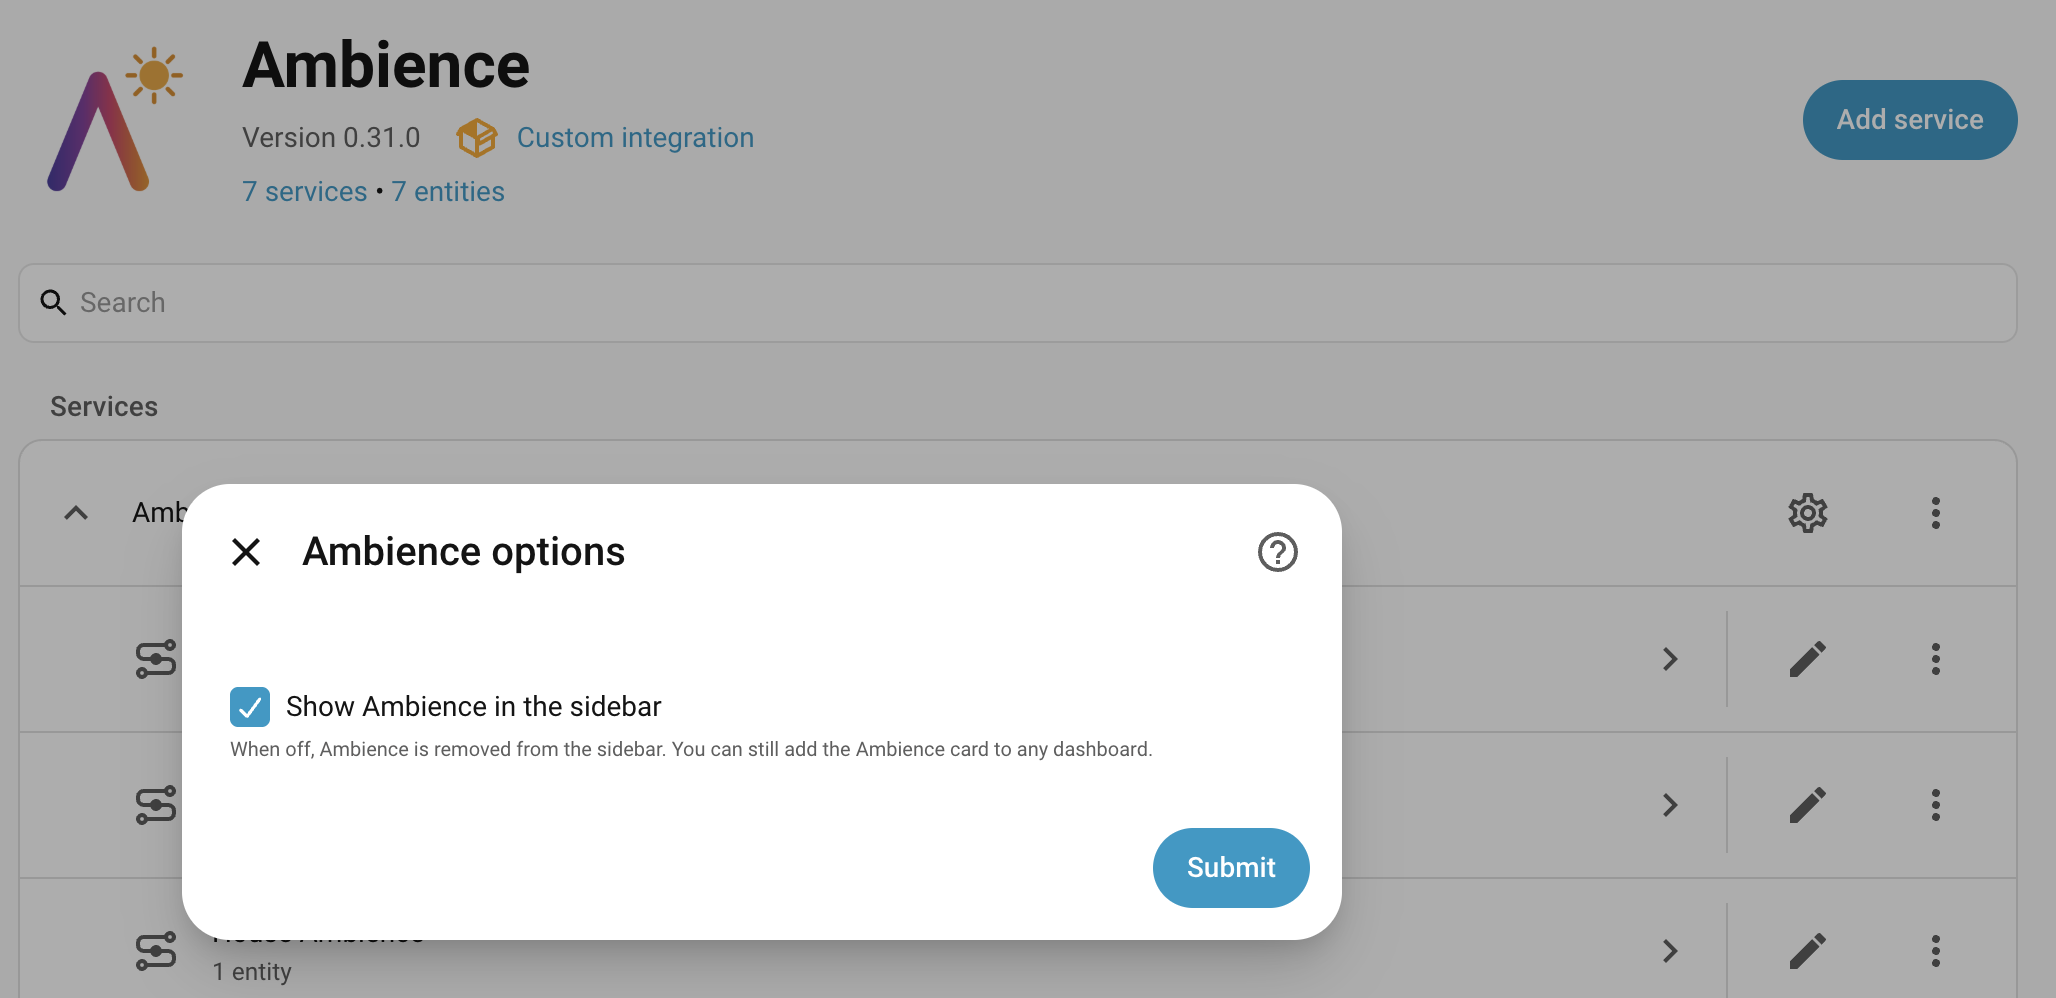Open the Custom integration link
Screen dimensions: 2056x998
635,138
